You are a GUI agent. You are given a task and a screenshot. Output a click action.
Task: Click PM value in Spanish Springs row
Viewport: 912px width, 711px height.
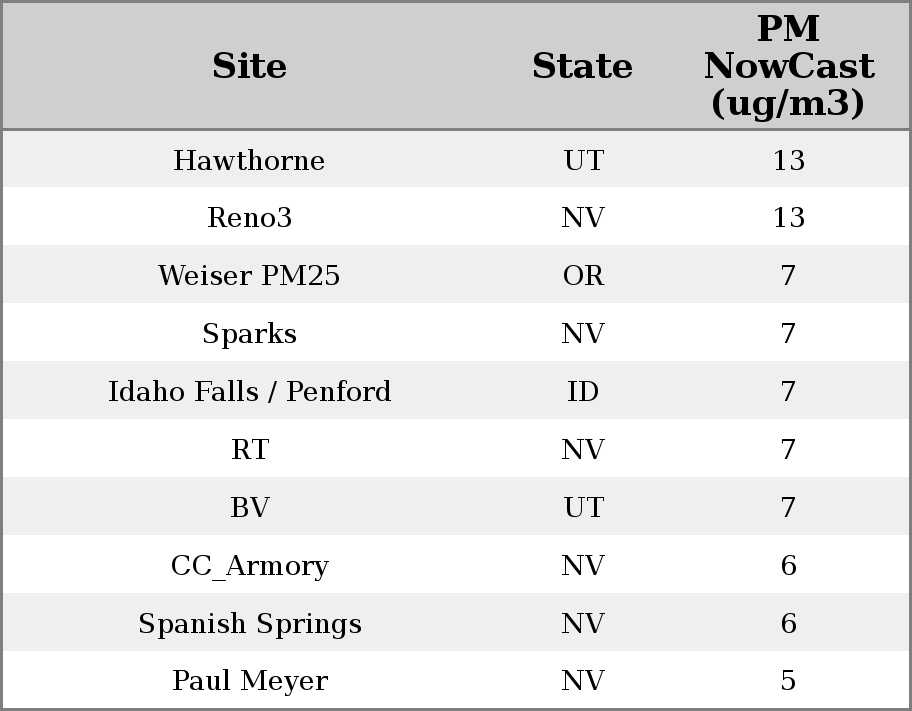(x=788, y=624)
